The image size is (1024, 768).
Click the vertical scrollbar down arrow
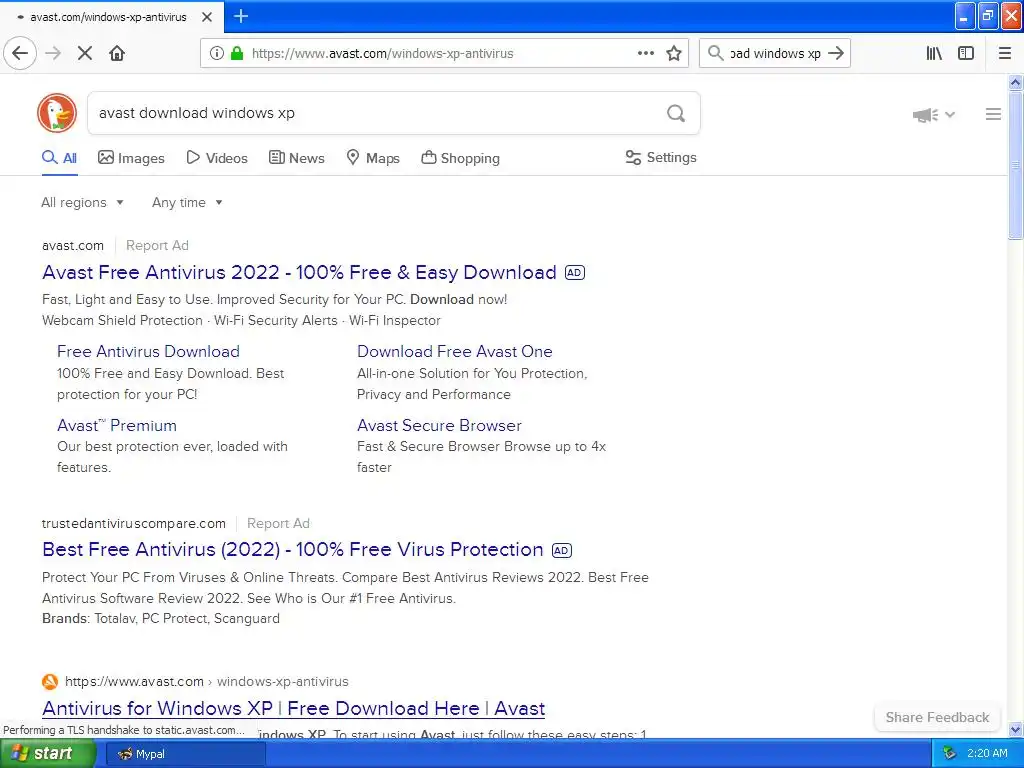click(1016, 730)
